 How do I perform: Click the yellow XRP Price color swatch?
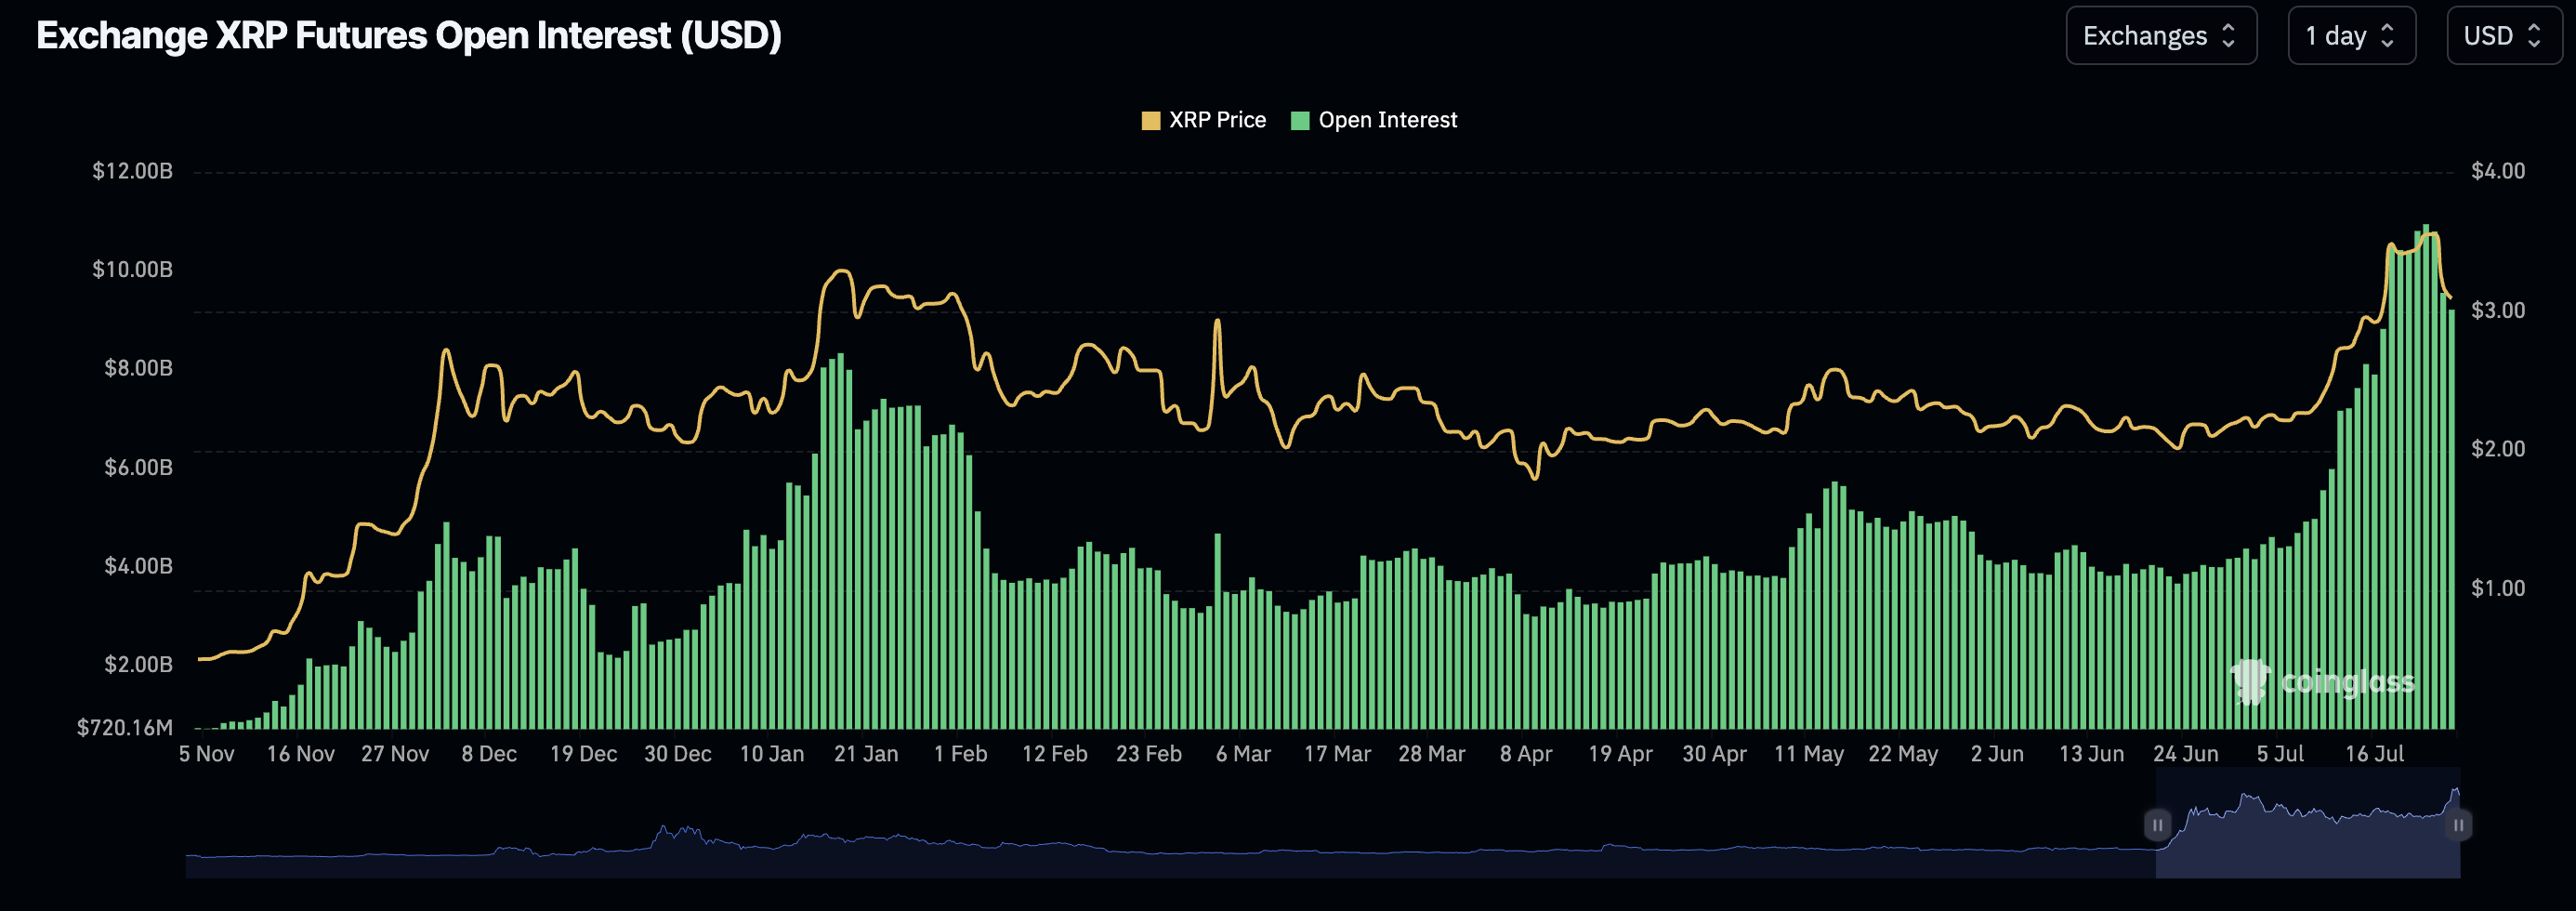click(x=1151, y=121)
